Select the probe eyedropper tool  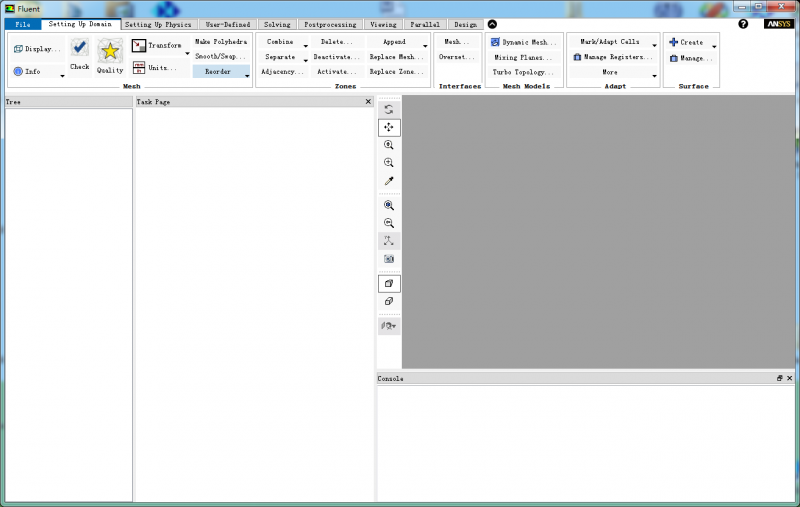[x=389, y=181]
